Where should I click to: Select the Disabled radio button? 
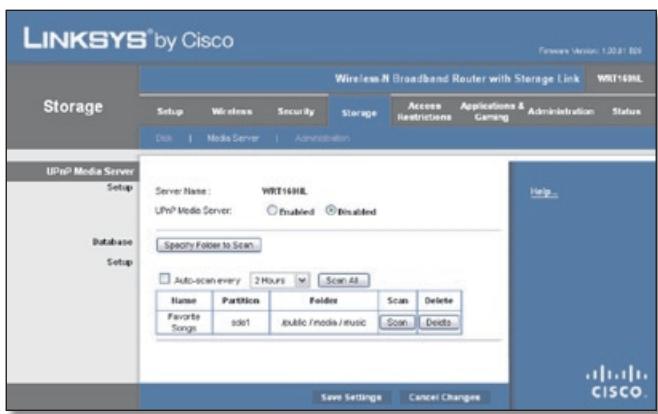(331, 210)
